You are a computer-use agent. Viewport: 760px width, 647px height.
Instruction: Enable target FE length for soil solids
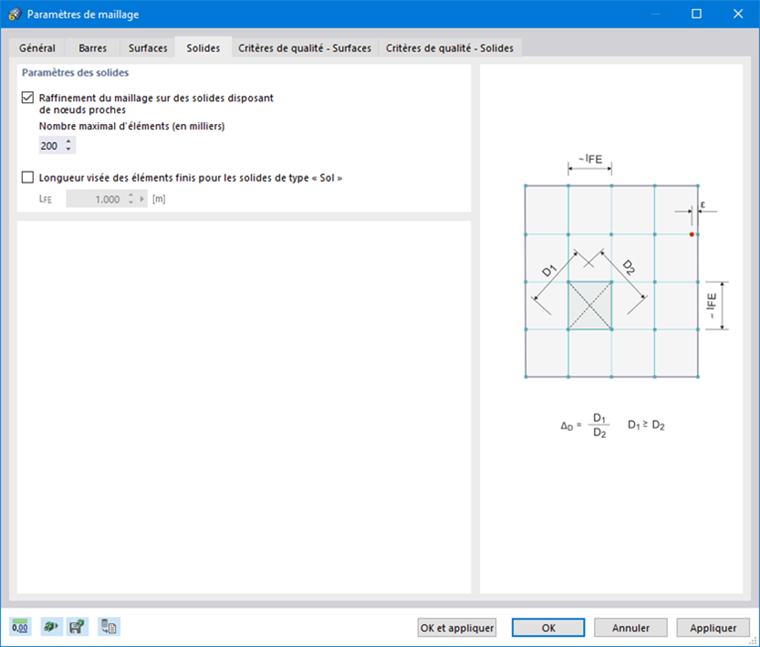28,177
